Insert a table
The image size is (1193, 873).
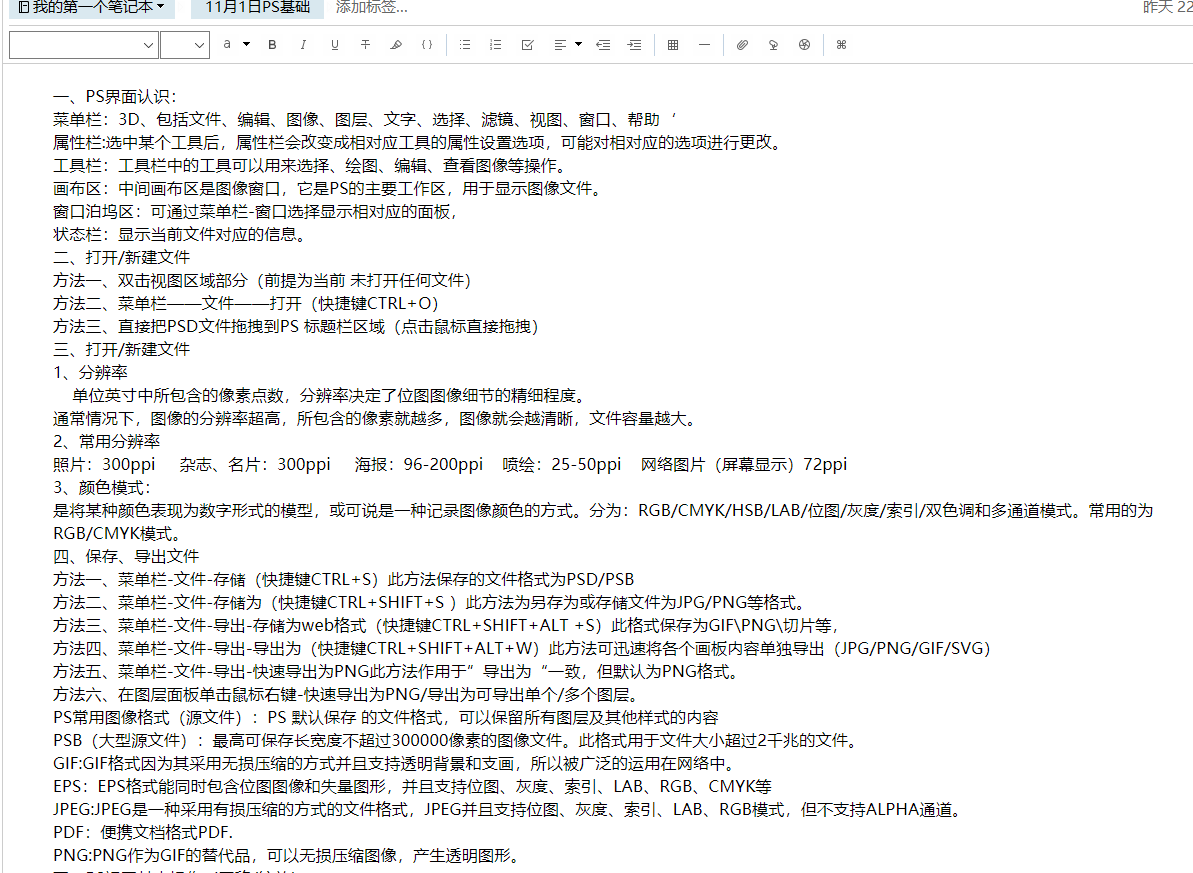(673, 45)
